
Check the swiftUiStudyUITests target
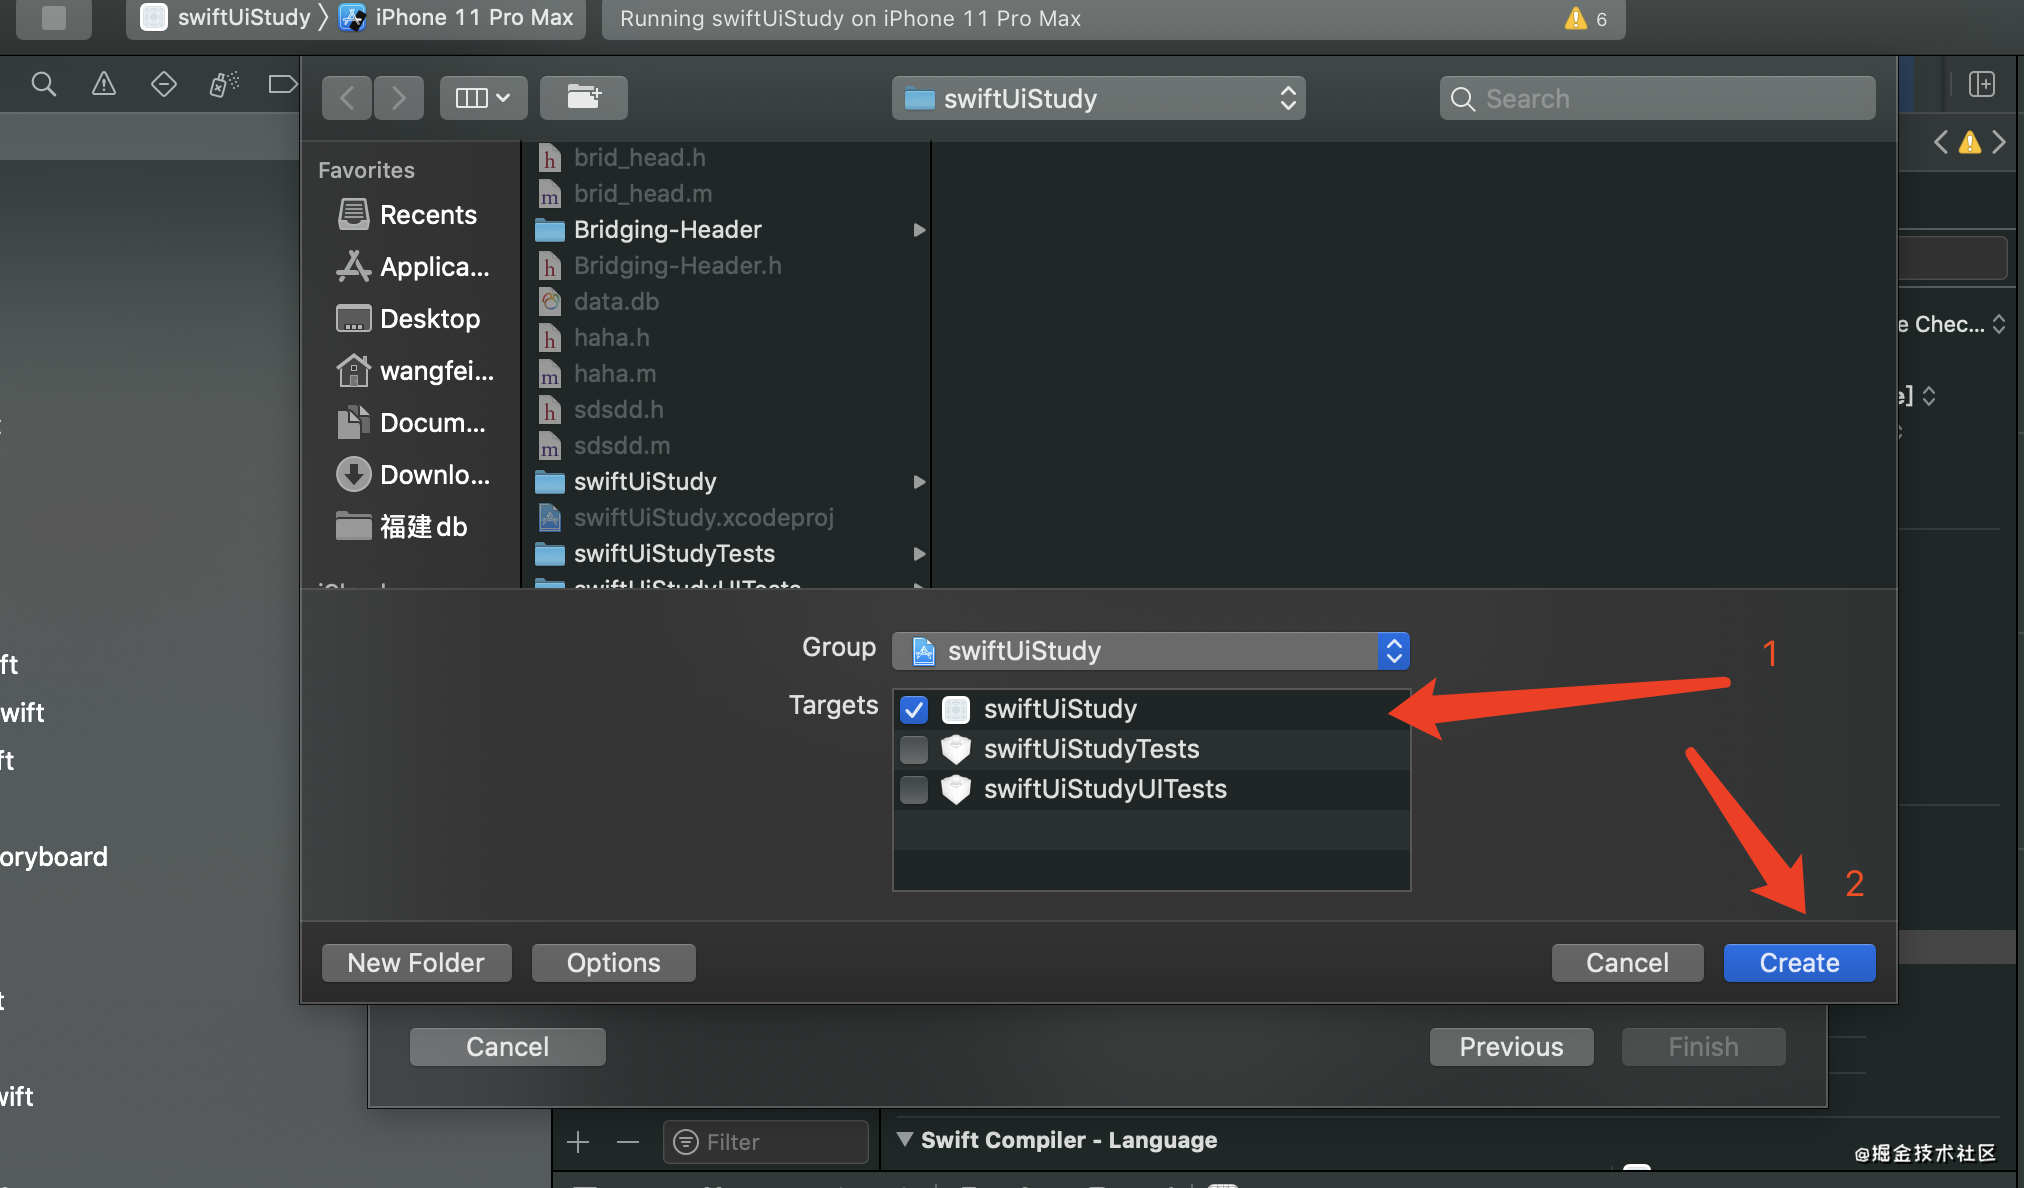[913, 790]
